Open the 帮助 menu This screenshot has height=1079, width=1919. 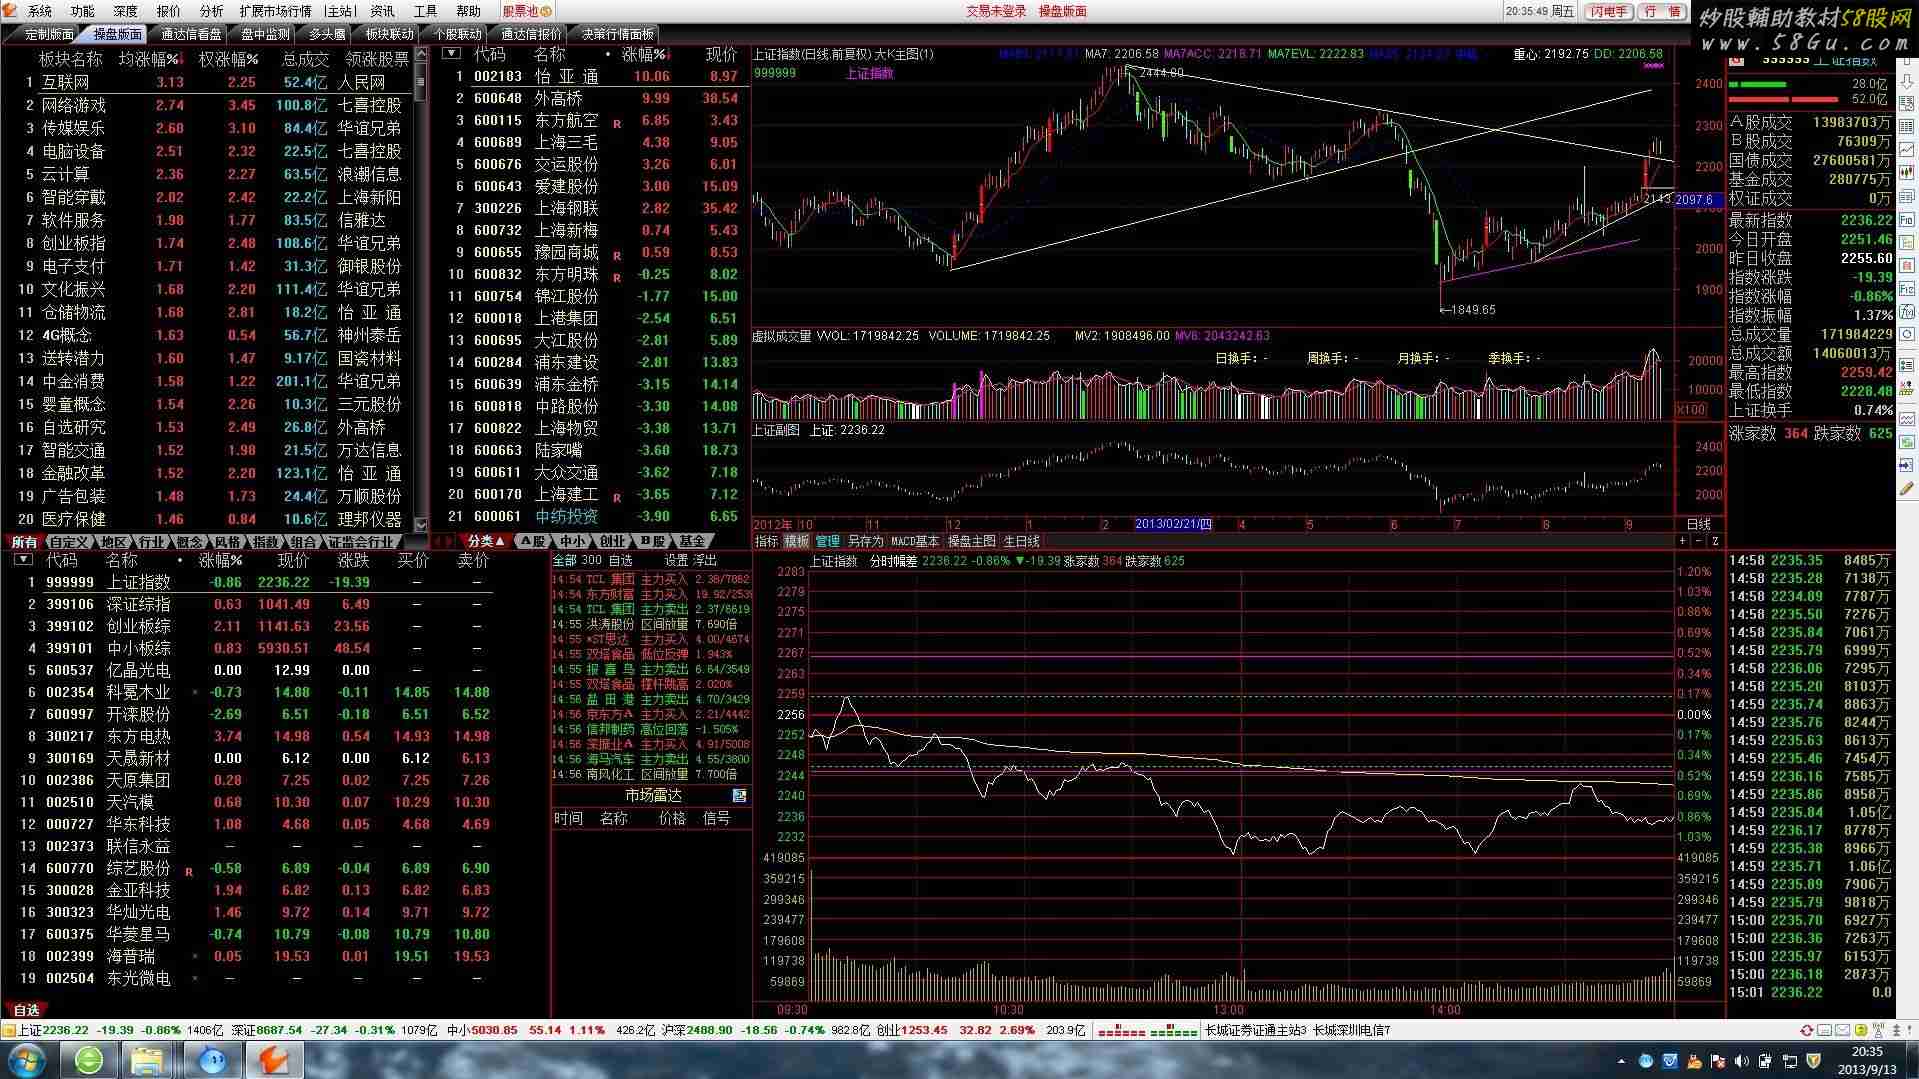coord(468,11)
